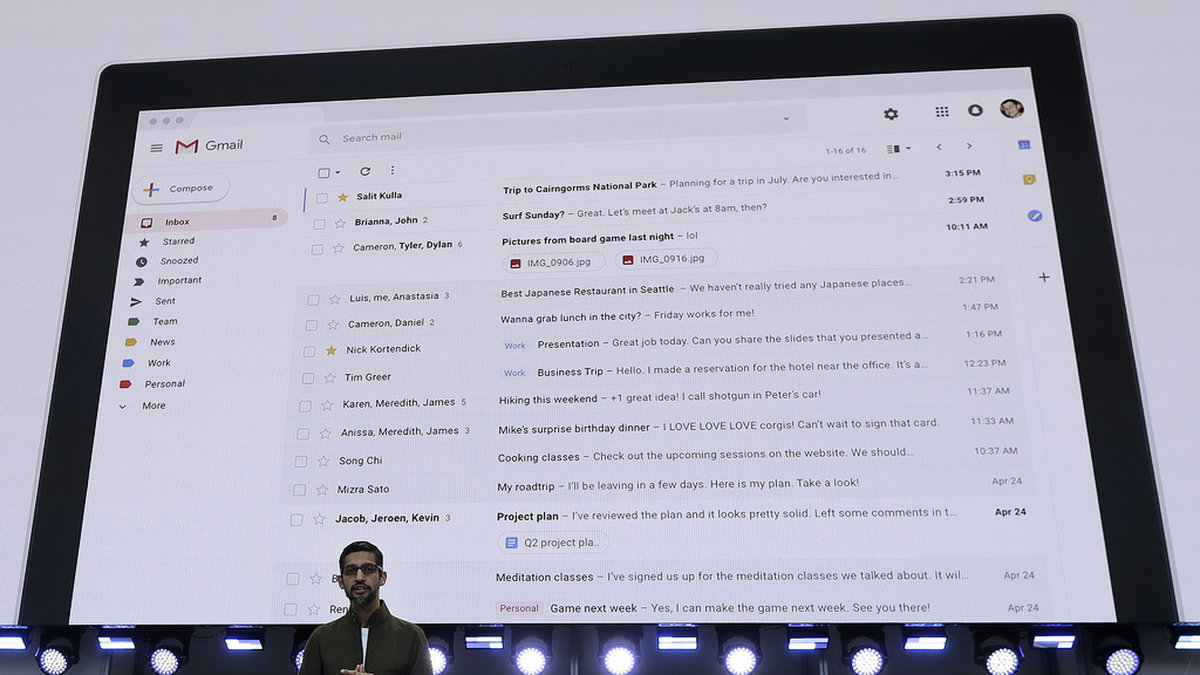
Task: Open the IMG_0916.jpg attachment
Action: click(x=667, y=259)
